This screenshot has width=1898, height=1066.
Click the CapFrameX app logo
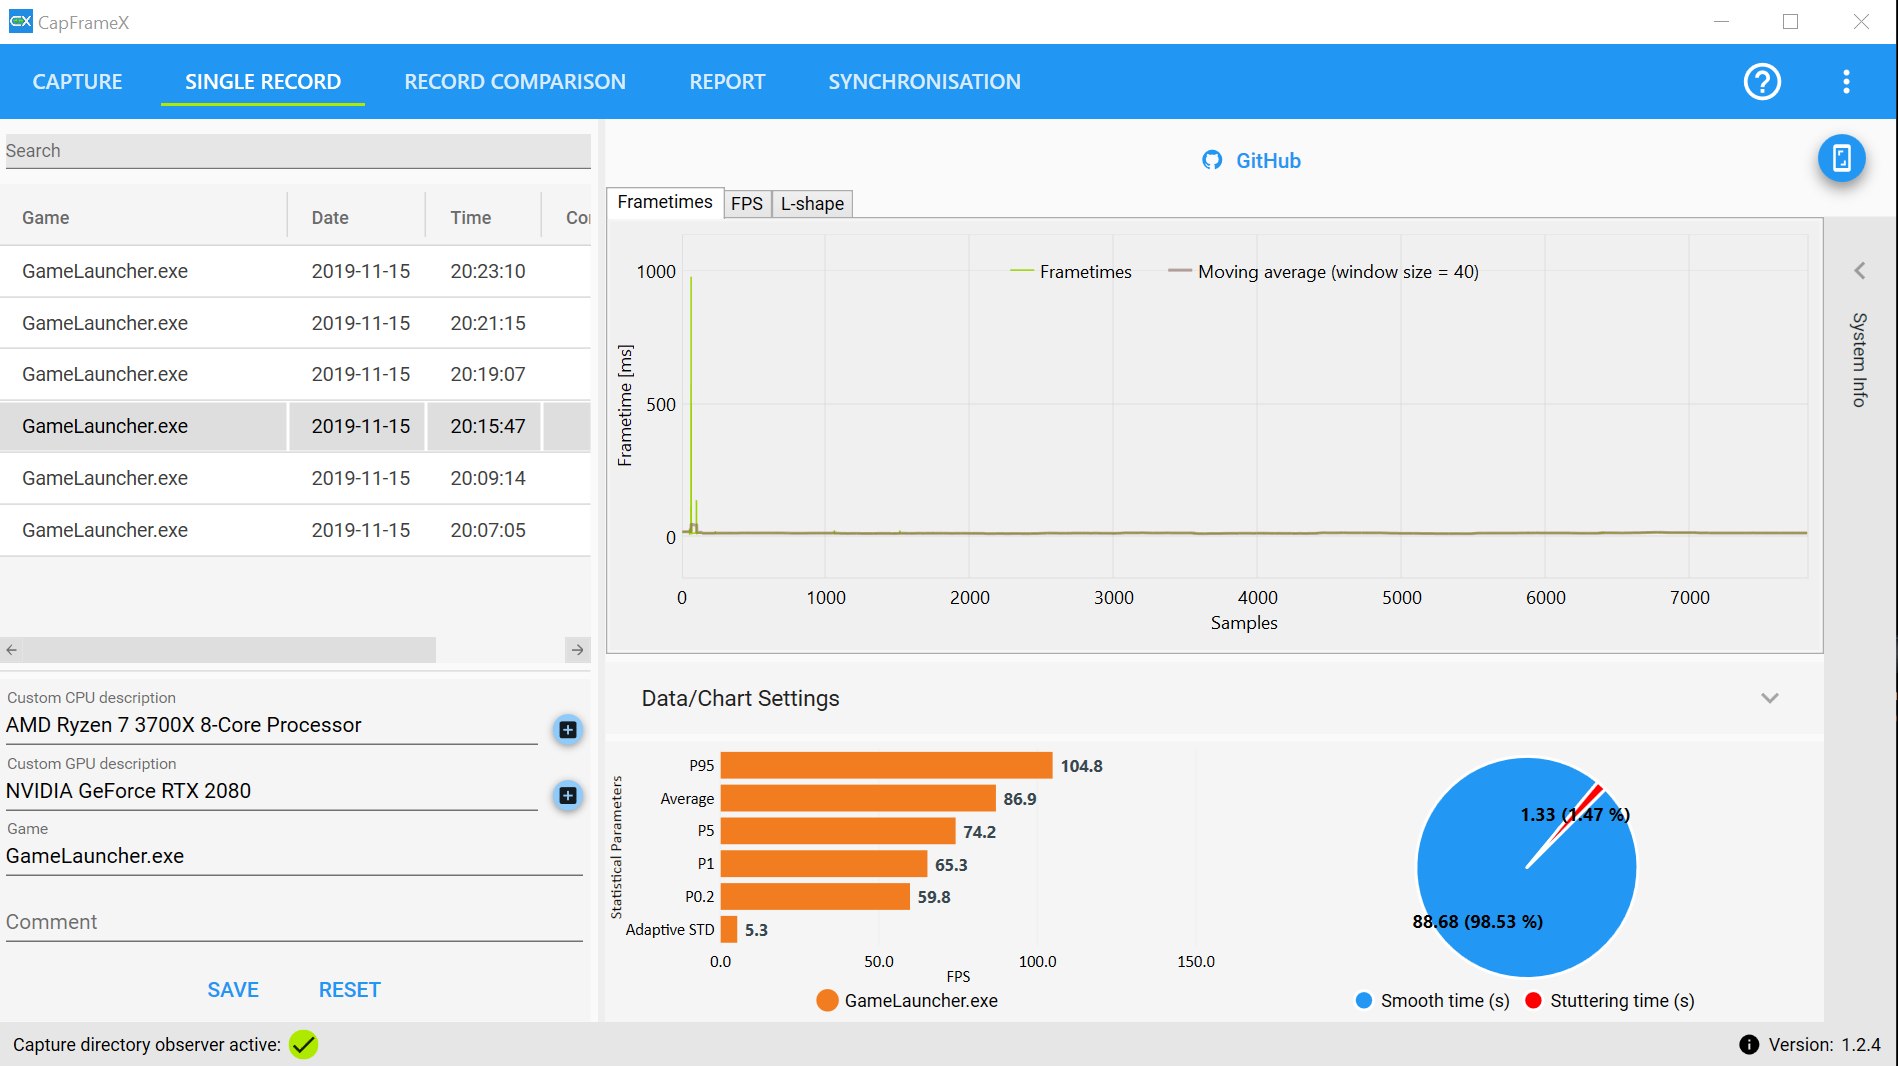pos(20,21)
